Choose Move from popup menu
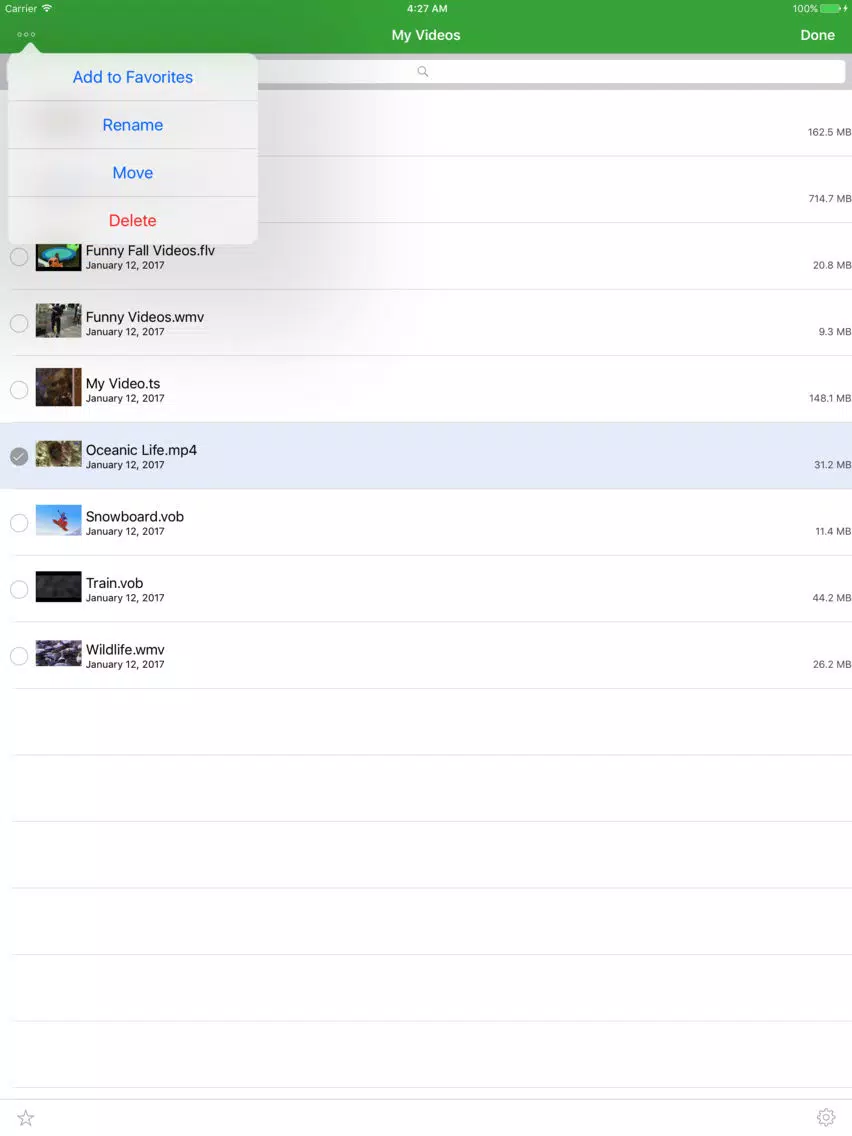The width and height of the screenshot is (852, 1136). (x=133, y=172)
